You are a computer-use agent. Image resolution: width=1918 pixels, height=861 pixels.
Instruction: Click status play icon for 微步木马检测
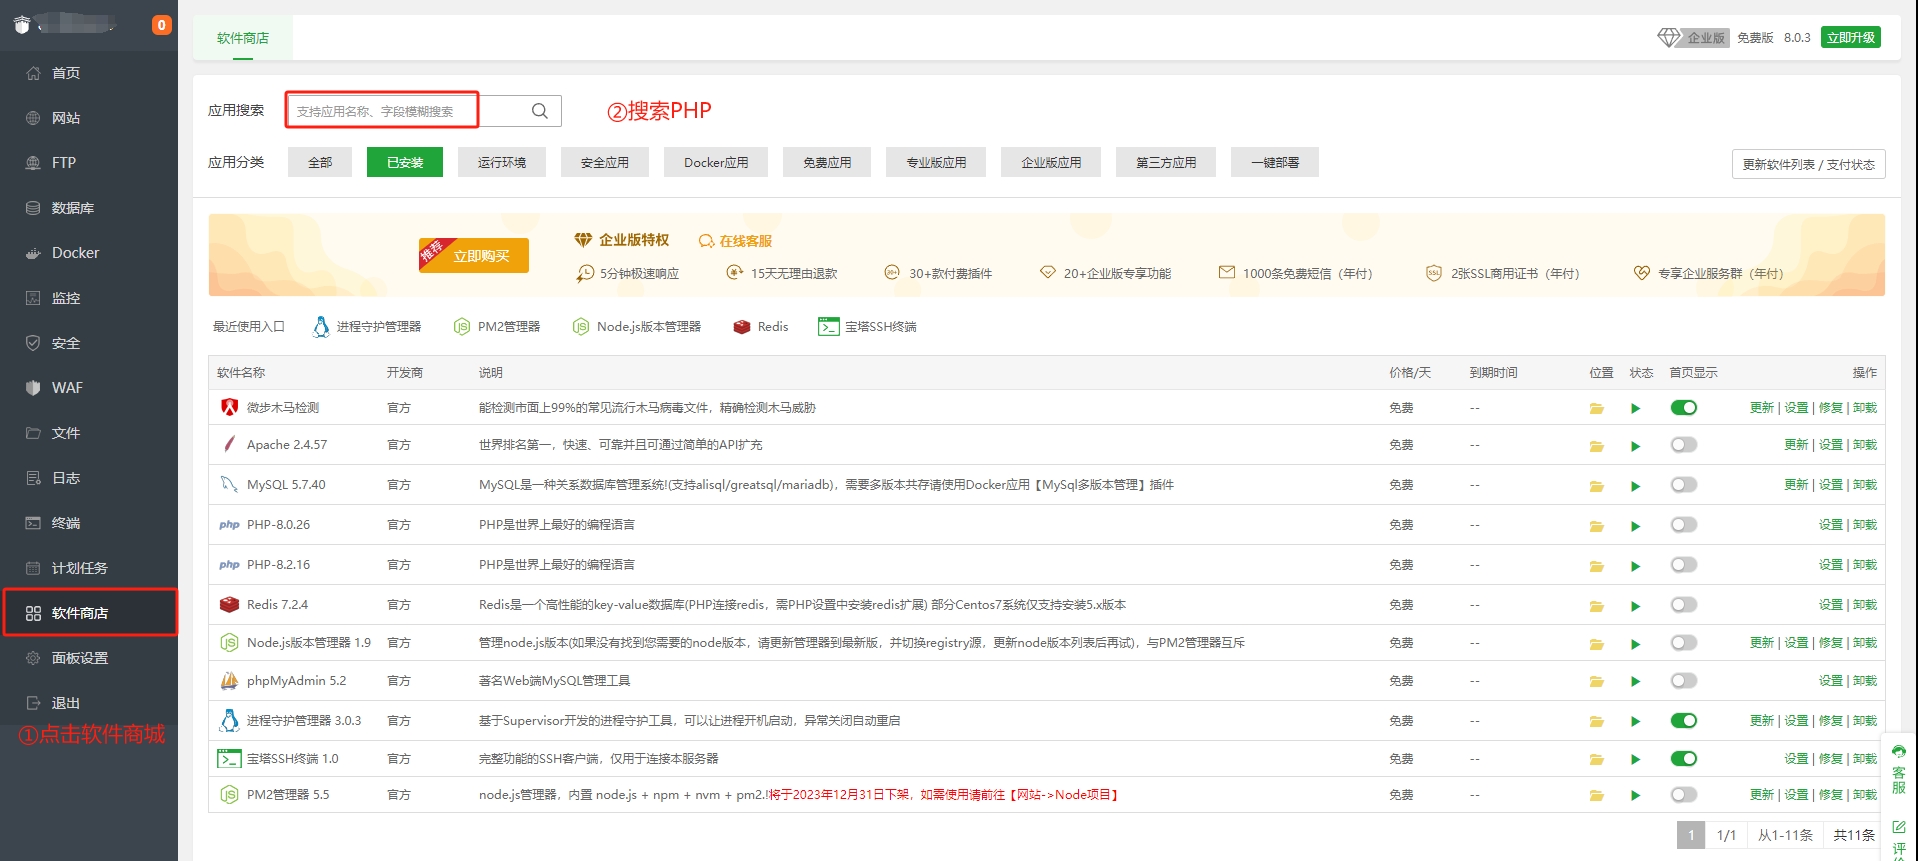1636,408
